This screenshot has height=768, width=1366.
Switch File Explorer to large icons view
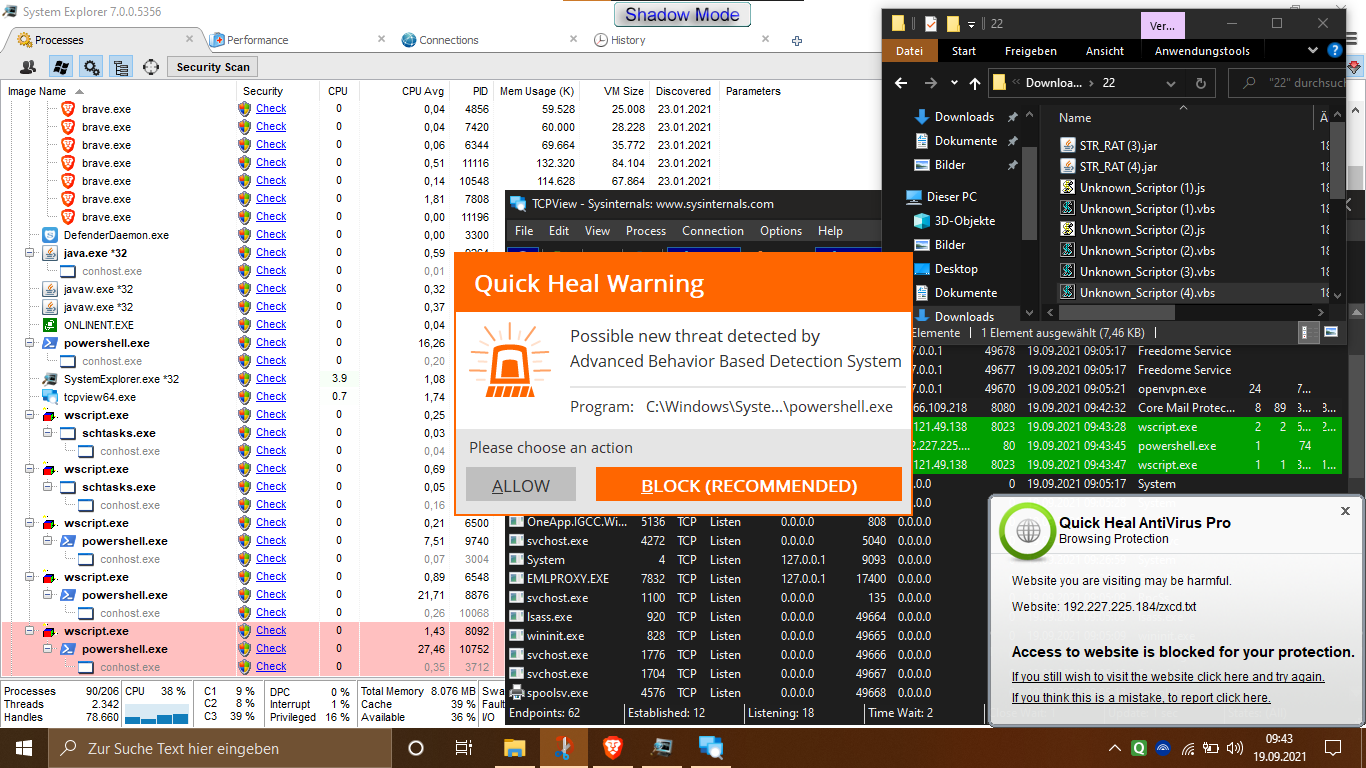(x=1331, y=333)
